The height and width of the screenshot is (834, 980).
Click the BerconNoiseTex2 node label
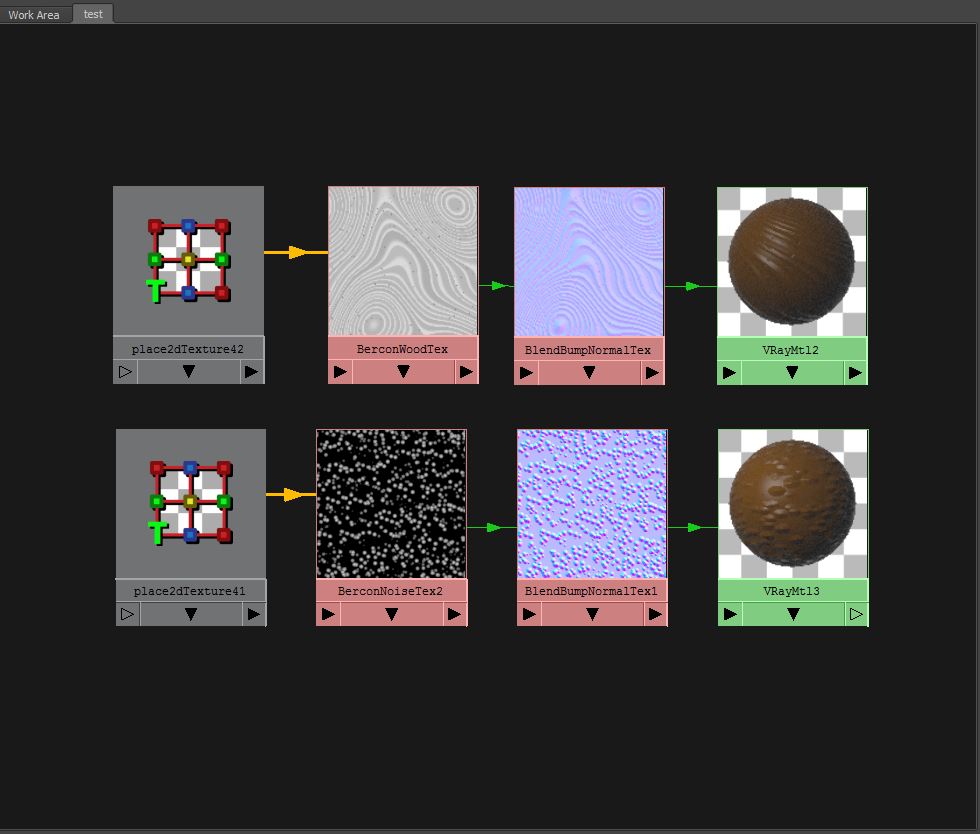point(390,591)
